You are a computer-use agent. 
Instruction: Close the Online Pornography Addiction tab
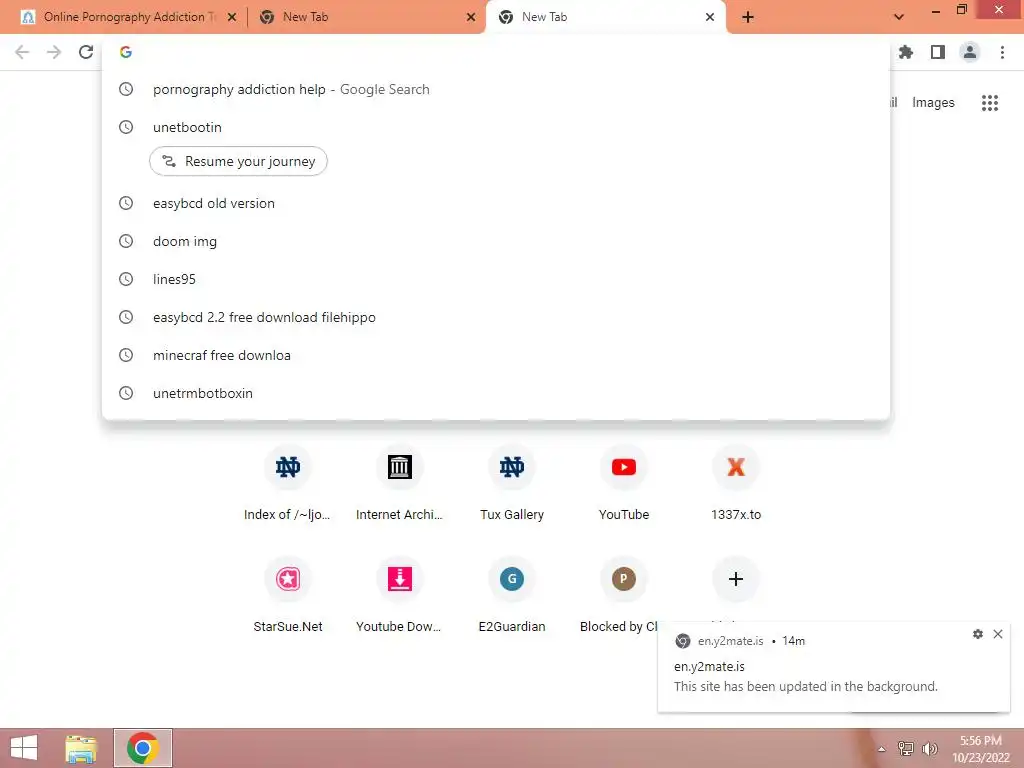click(x=232, y=17)
